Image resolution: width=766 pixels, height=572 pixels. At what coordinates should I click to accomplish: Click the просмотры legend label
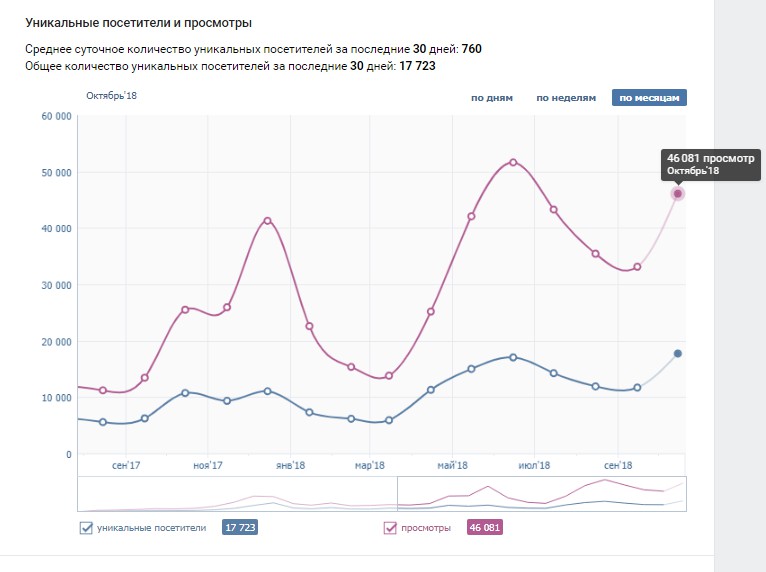click(426, 528)
